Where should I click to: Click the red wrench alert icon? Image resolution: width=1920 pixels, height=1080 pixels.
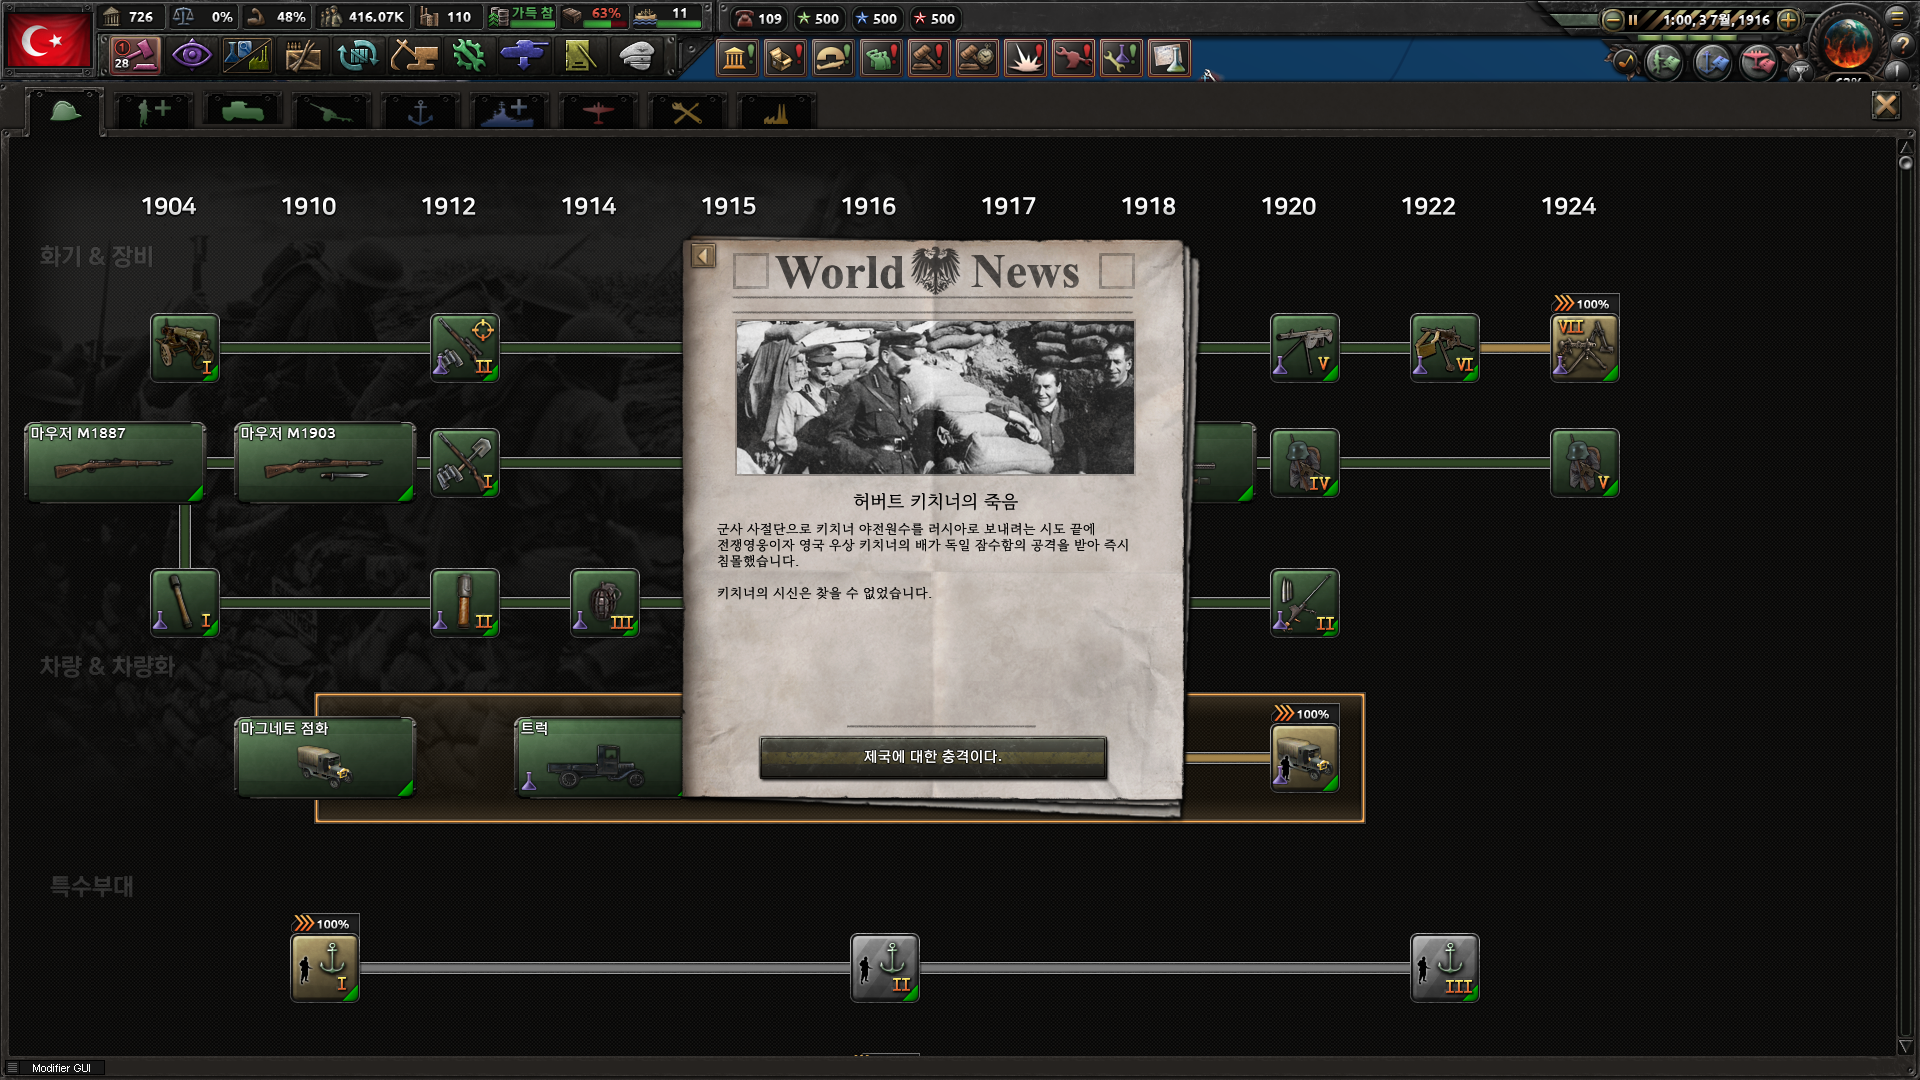point(1073,58)
